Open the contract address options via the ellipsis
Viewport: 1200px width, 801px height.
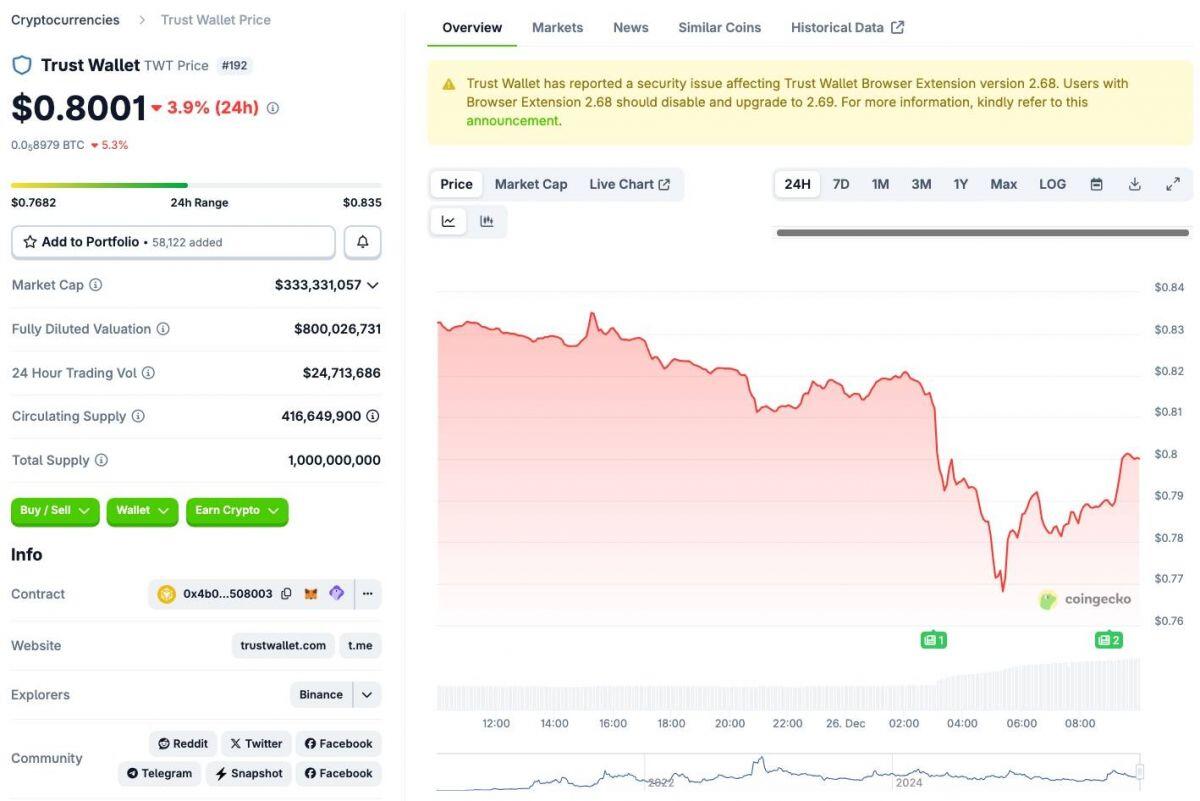point(367,593)
